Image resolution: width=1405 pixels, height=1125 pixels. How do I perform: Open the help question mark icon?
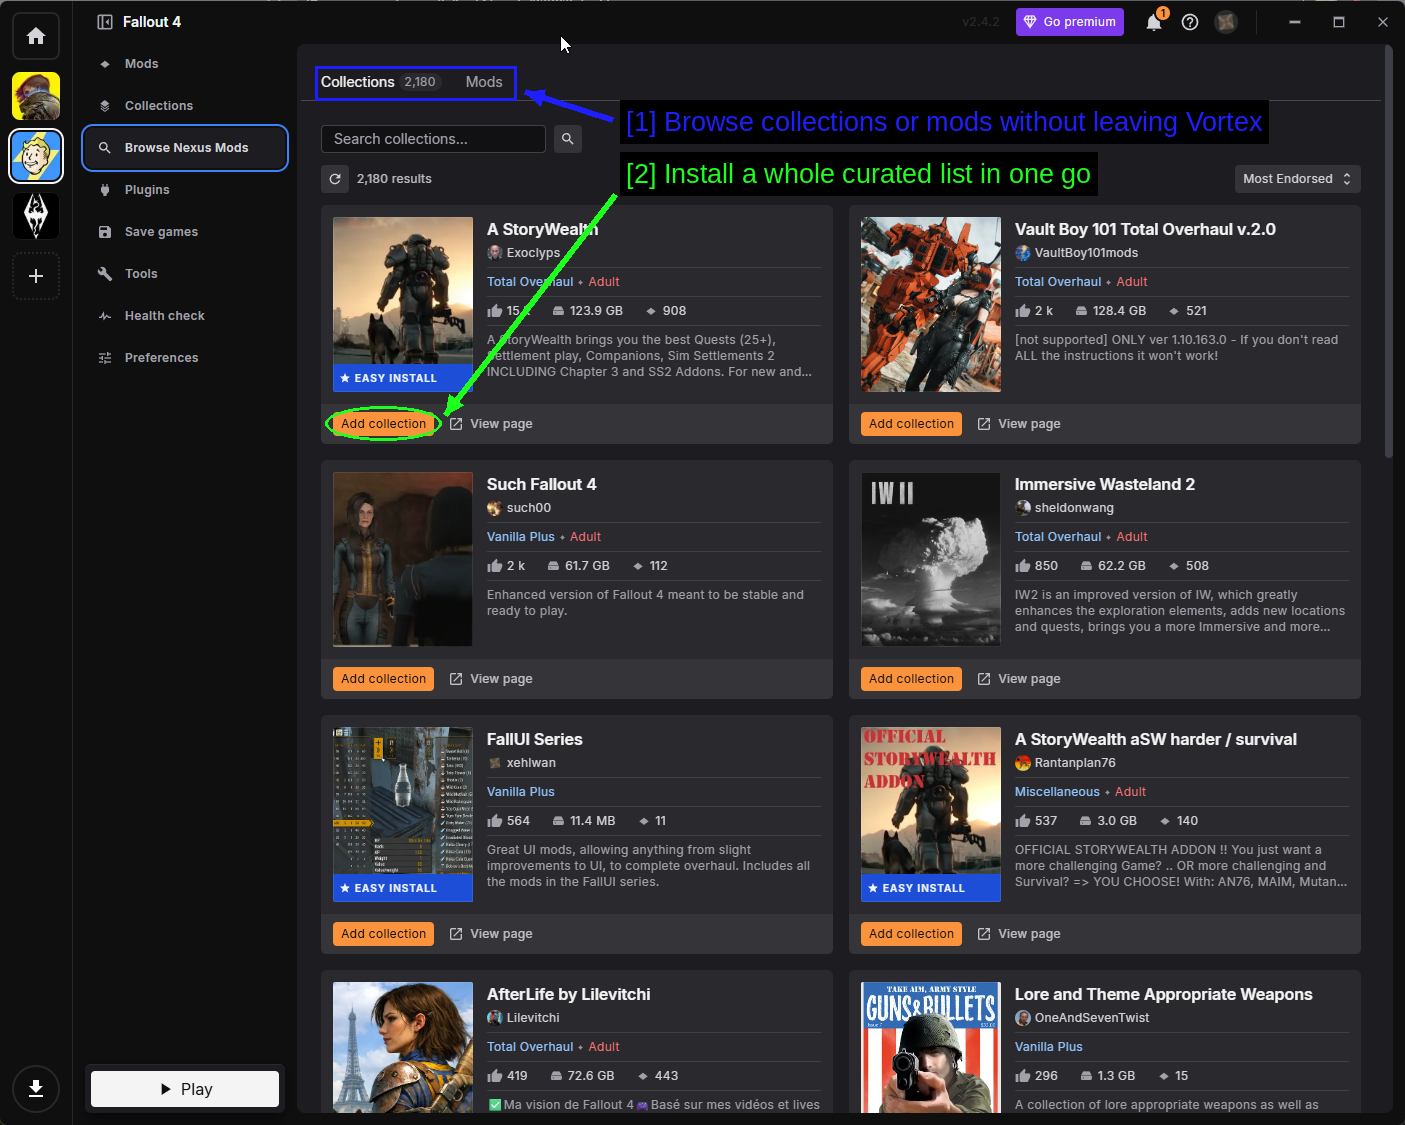click(x=1190, y=22)
